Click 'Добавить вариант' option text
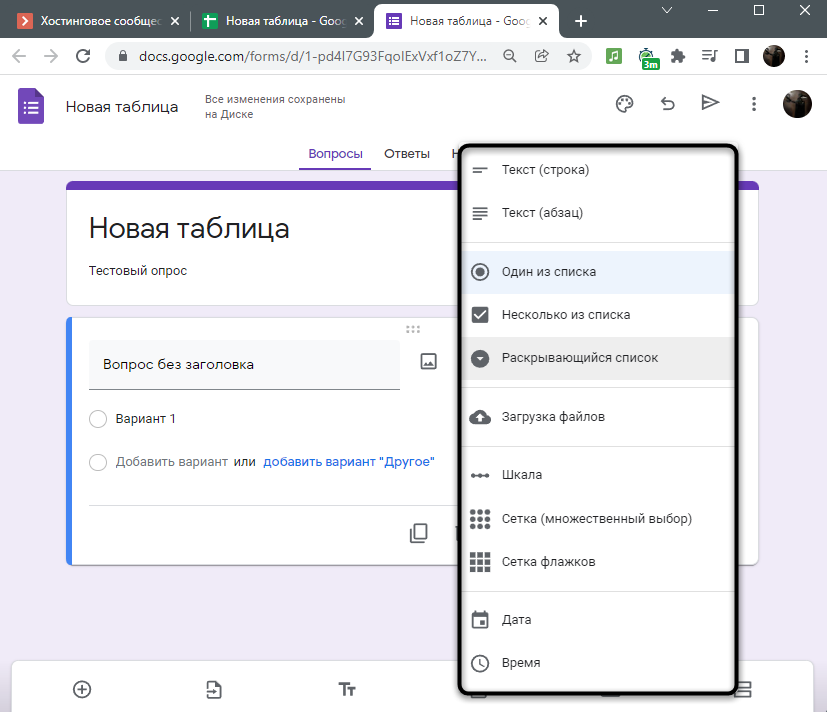Image resolution: width=827 pixels, height=712 pixels. click(x=171, y=462)
